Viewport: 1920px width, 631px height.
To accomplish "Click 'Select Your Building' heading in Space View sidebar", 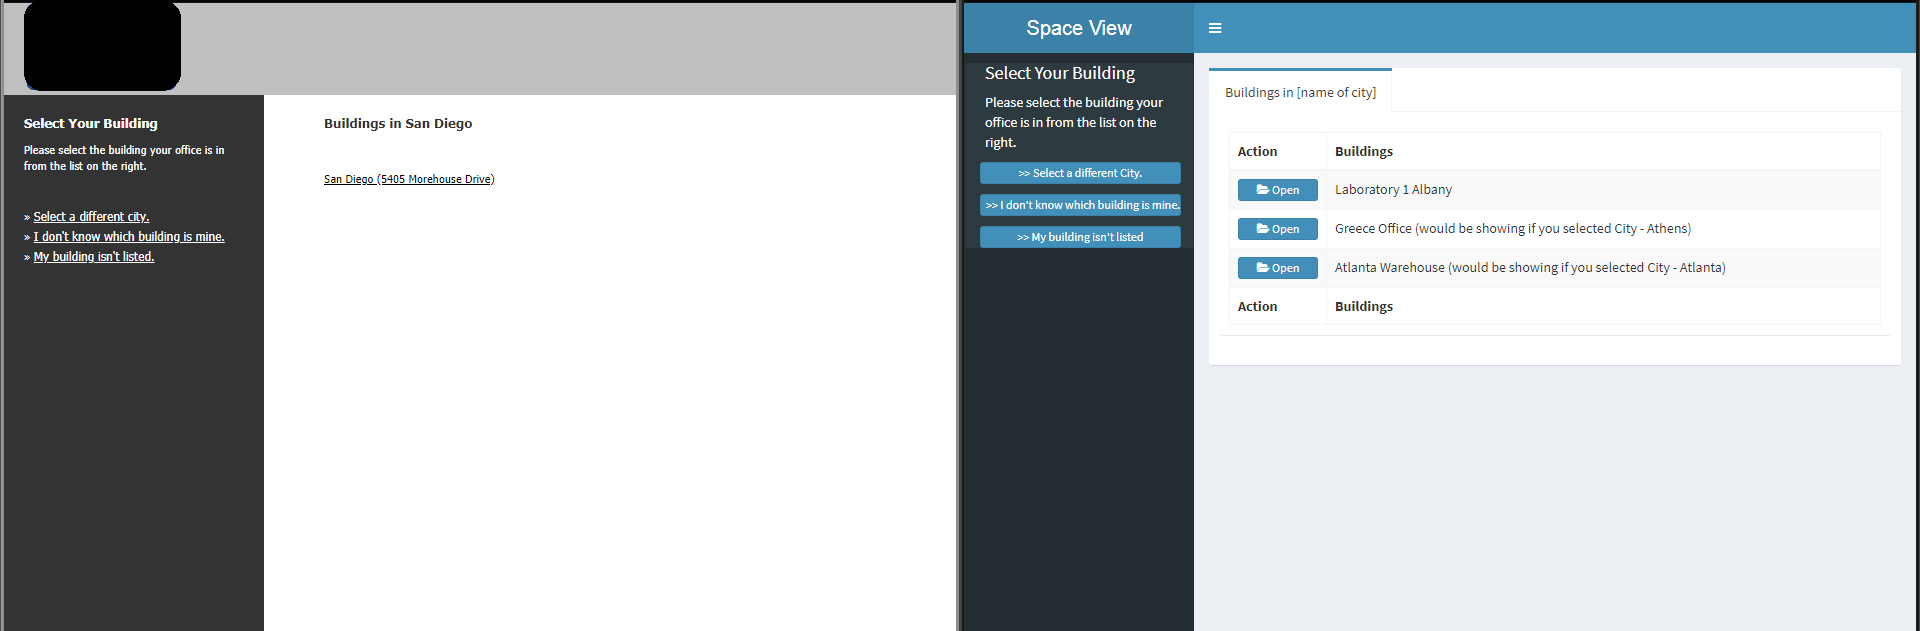I will [x=1060, y=73].
